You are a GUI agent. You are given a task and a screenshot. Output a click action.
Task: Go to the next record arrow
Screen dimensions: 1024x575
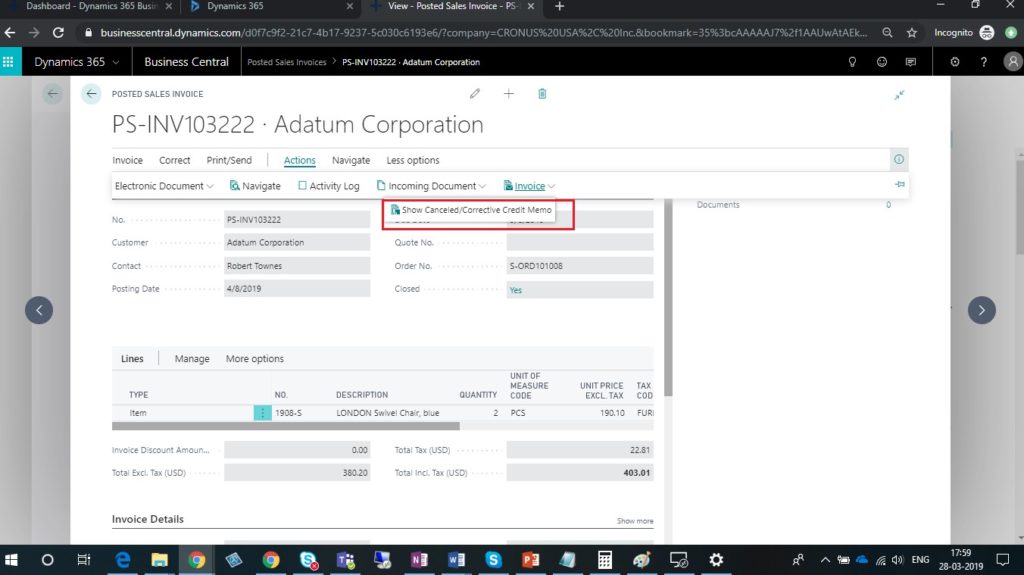click(x=982, y=310)
